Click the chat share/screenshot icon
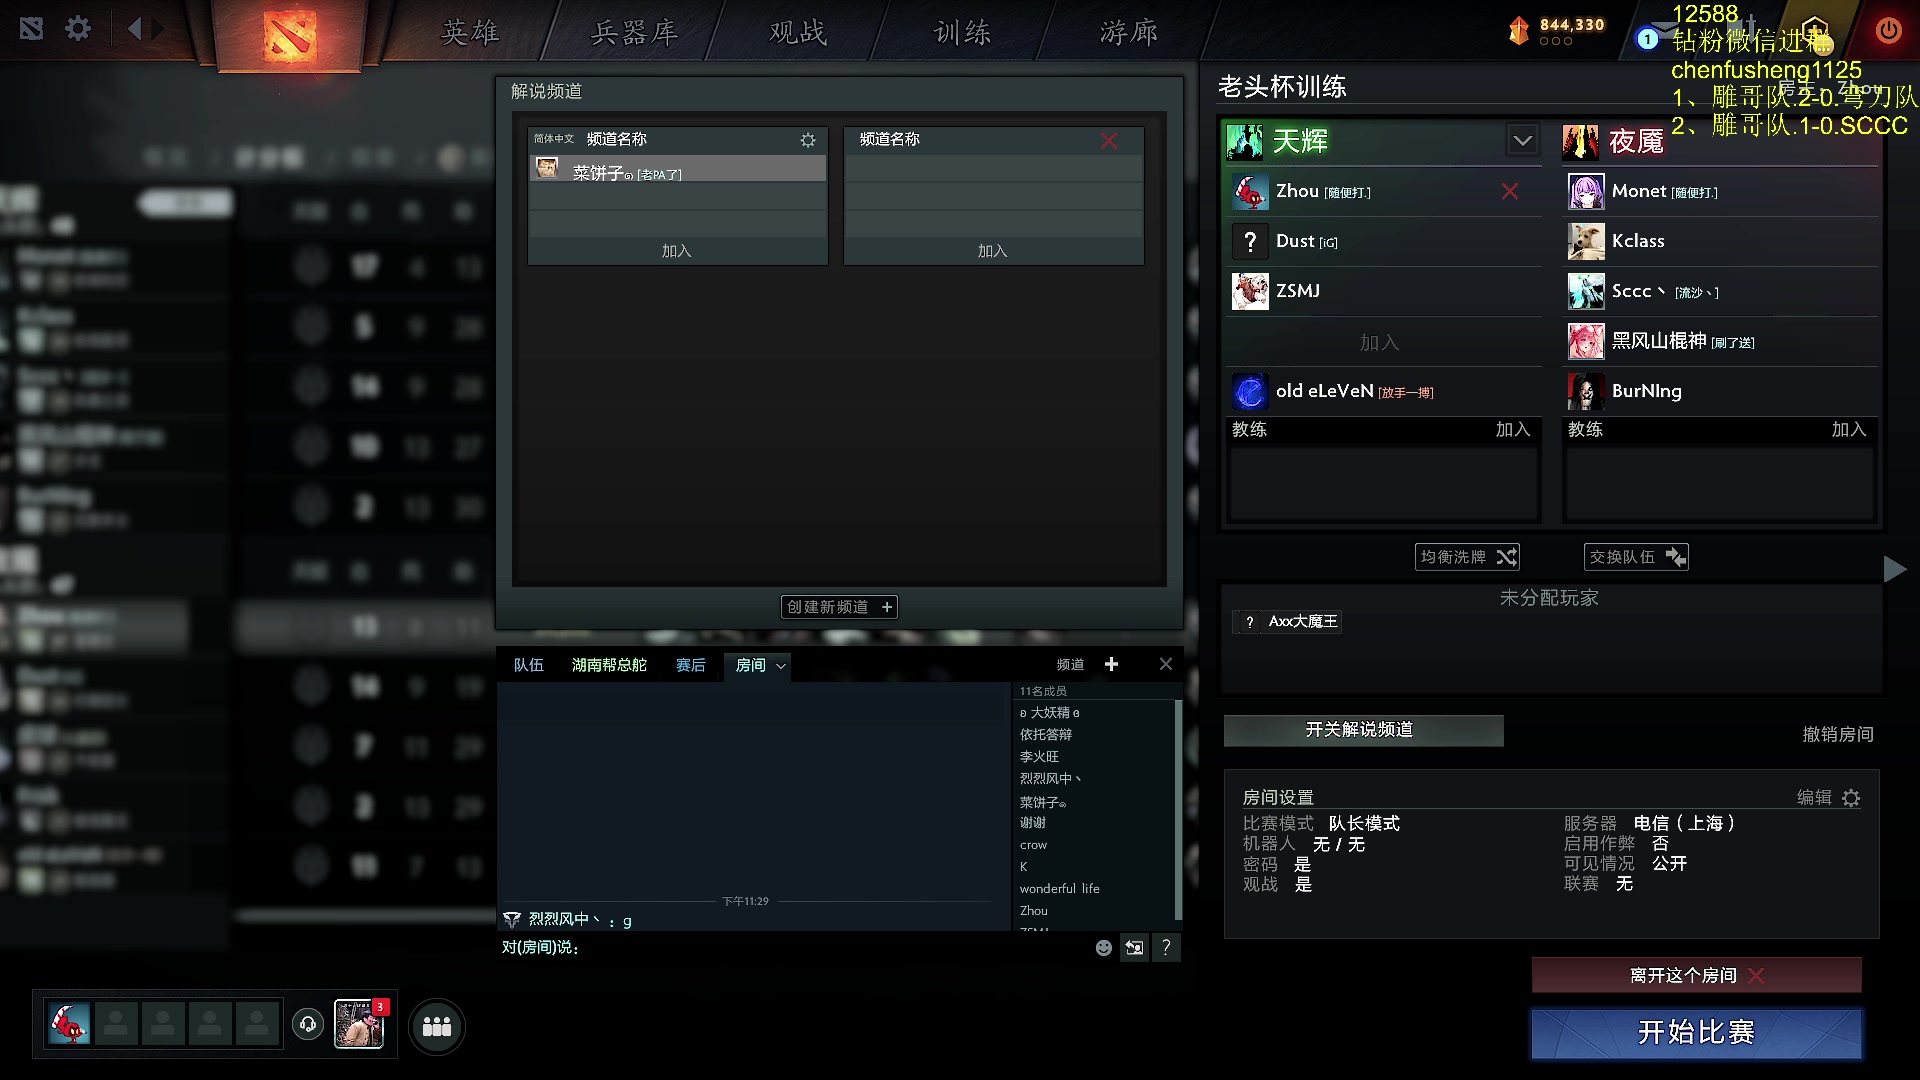Screen dimensions: 1920x1080 (x=1134, y=947)
